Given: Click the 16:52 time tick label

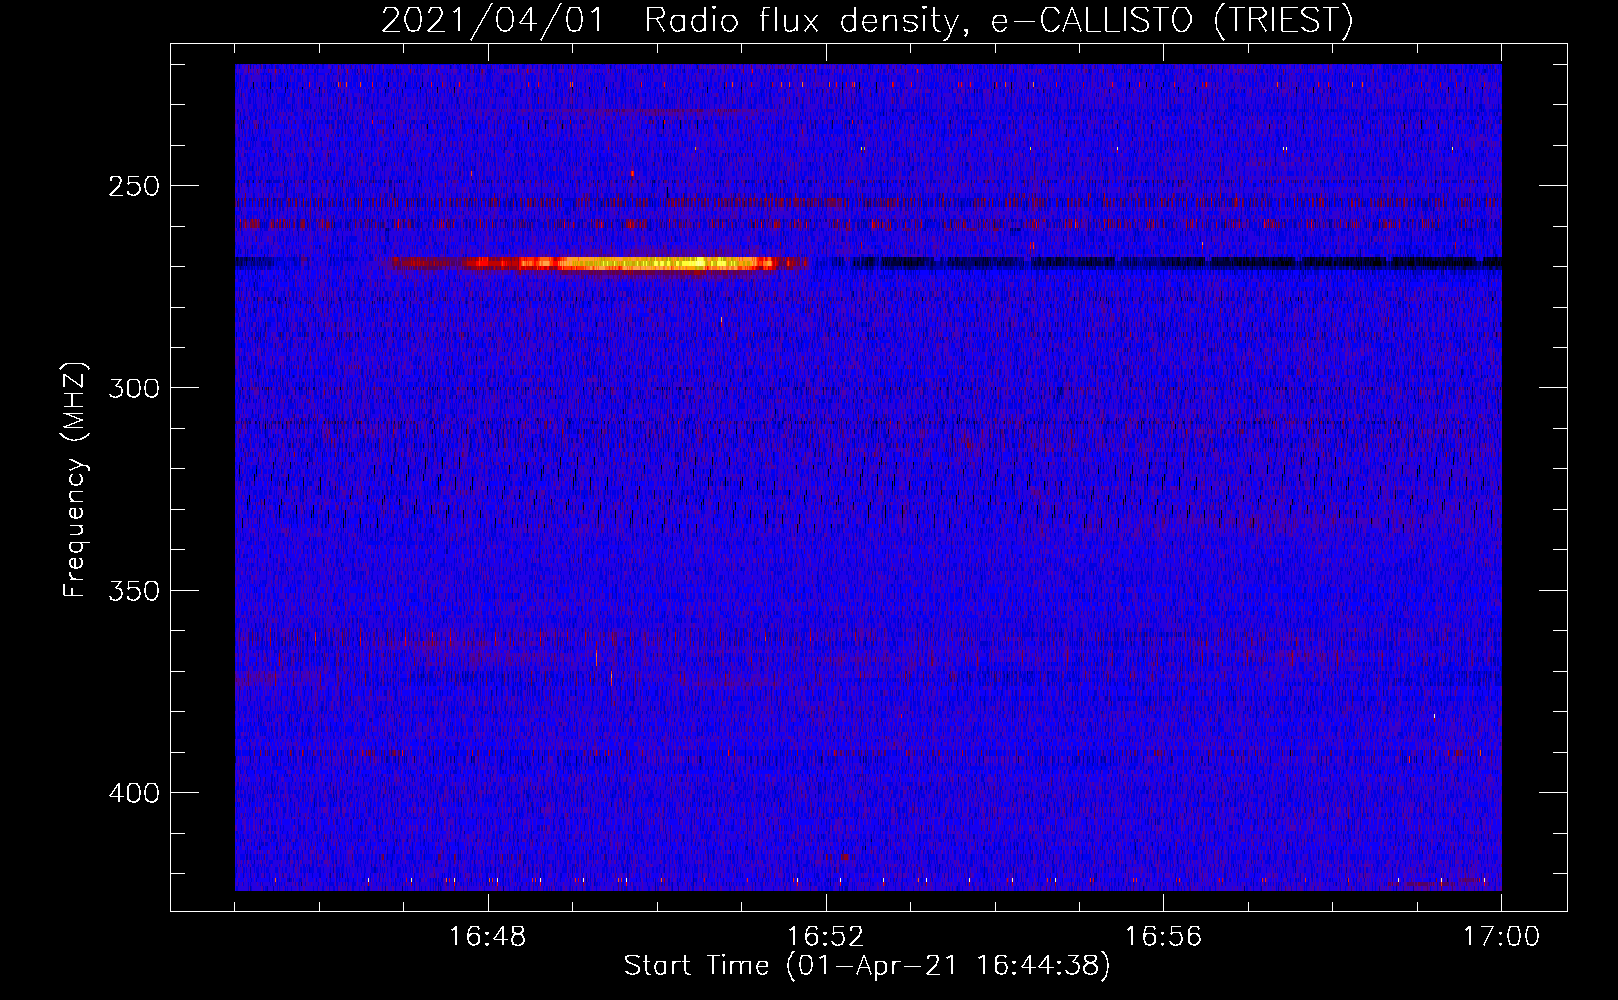Looking at the screenshot, I should pos(825,936).
